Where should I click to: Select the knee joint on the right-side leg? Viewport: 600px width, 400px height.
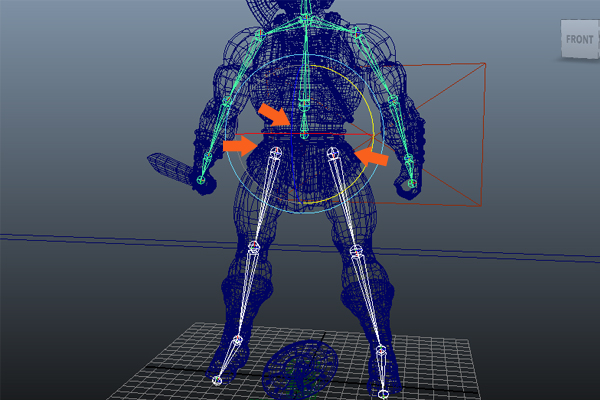356,251
